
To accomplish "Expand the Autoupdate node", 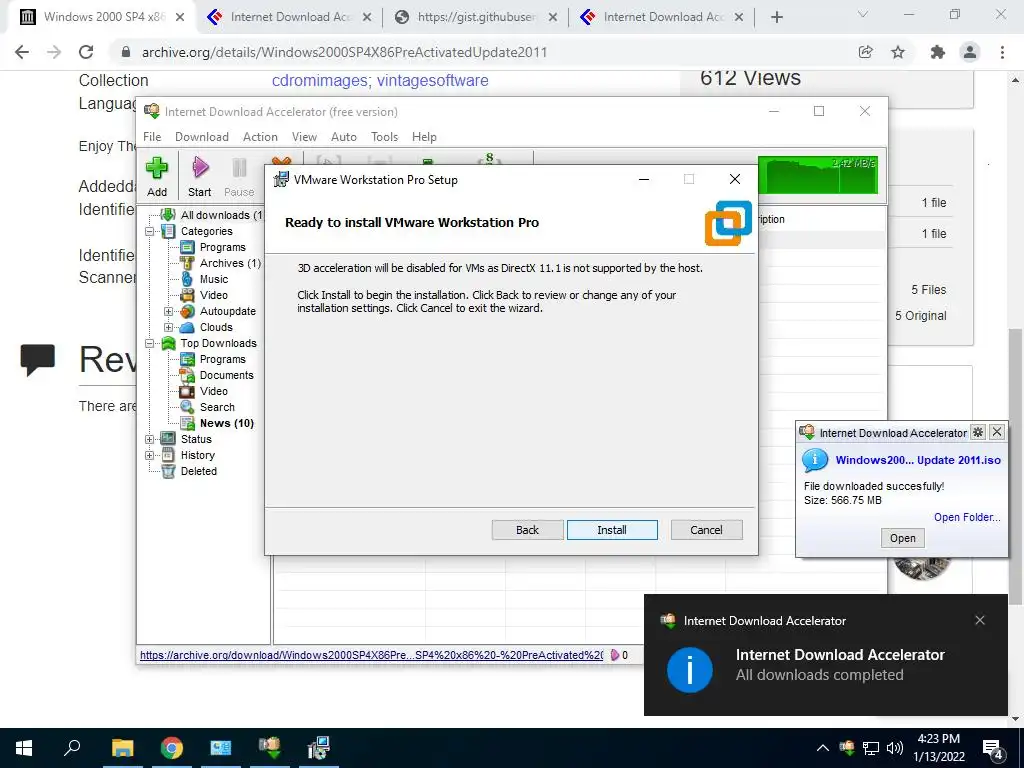I will [168, 312].
